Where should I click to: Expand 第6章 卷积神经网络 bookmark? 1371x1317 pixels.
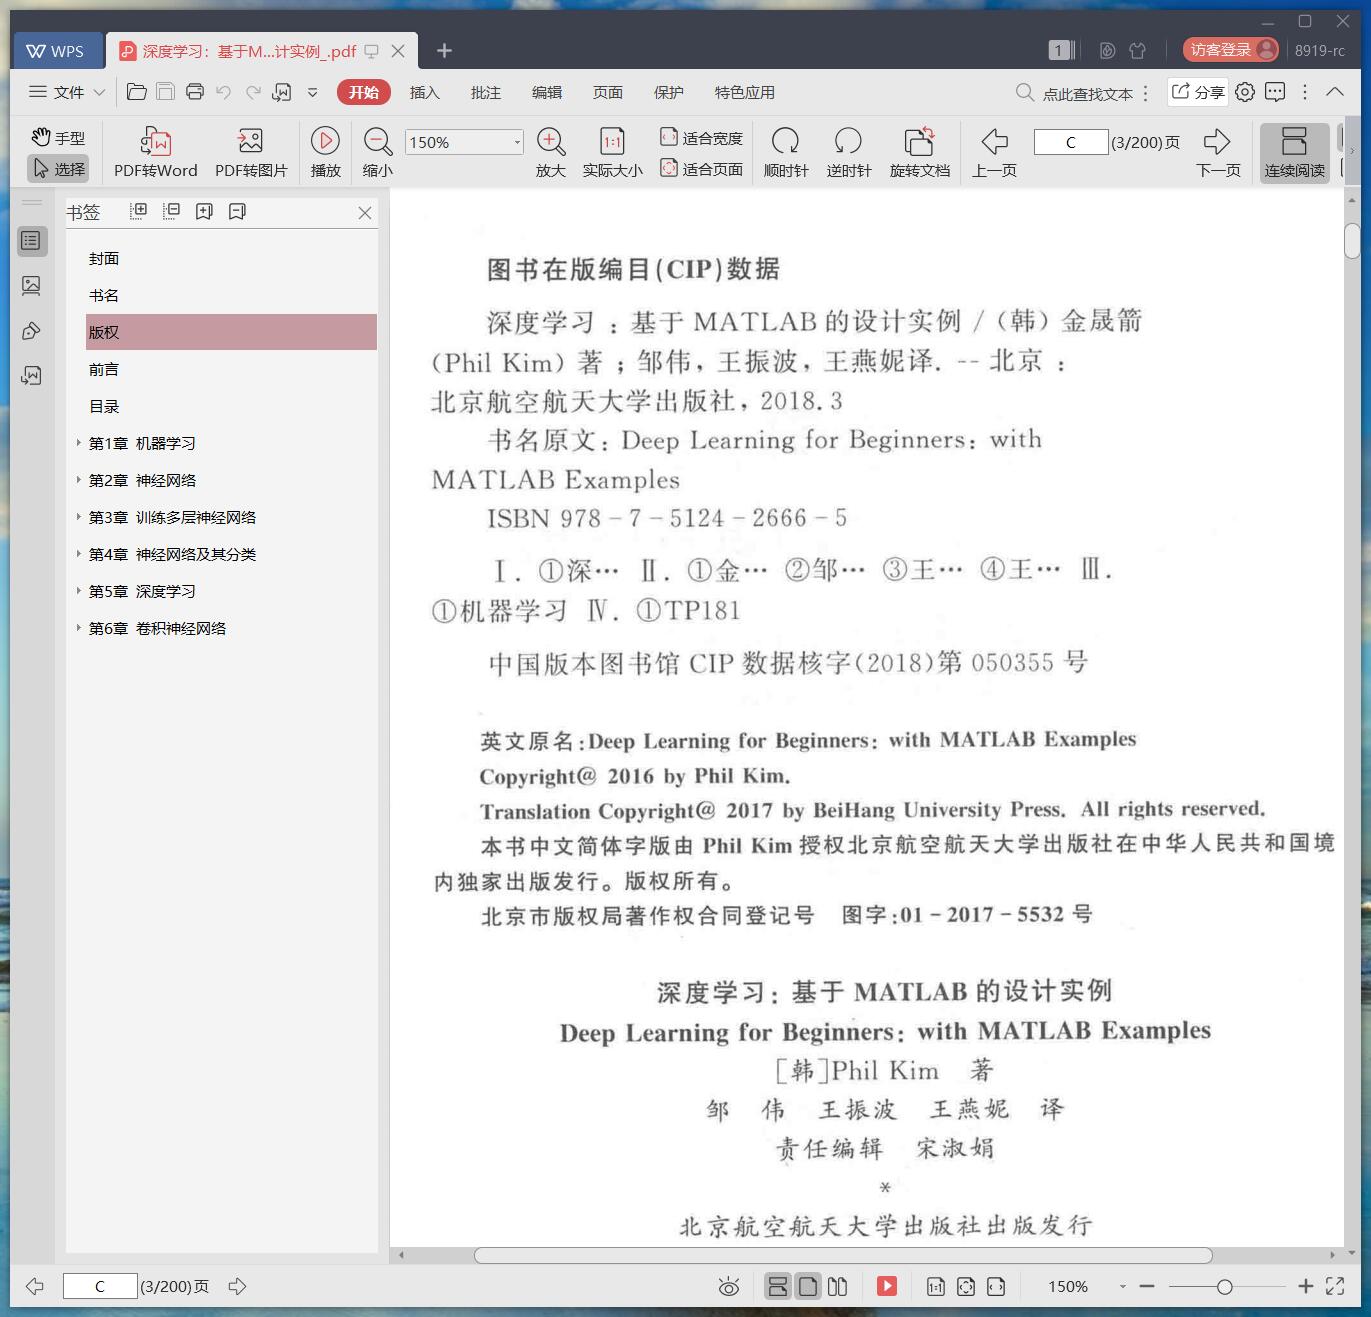(x=79, y=628)
